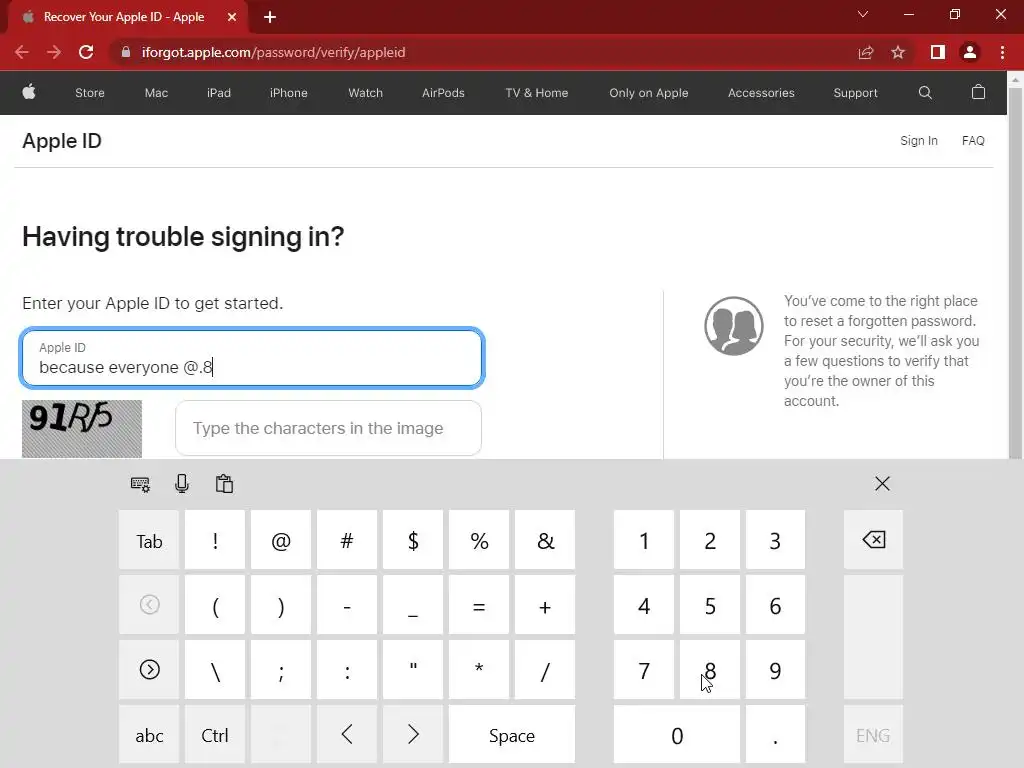Click the Sign In link
Image resolution: width=1024 pixels, height=768 pixels.
pyautogui.click(x=918, y=140)
